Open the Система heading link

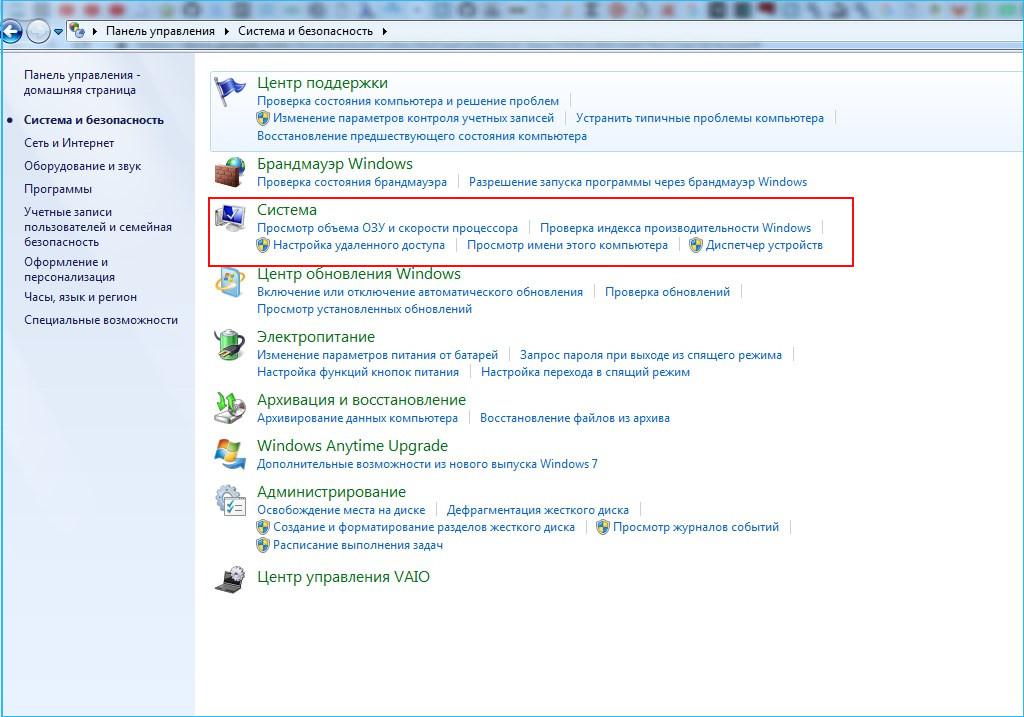coord(286,210)
